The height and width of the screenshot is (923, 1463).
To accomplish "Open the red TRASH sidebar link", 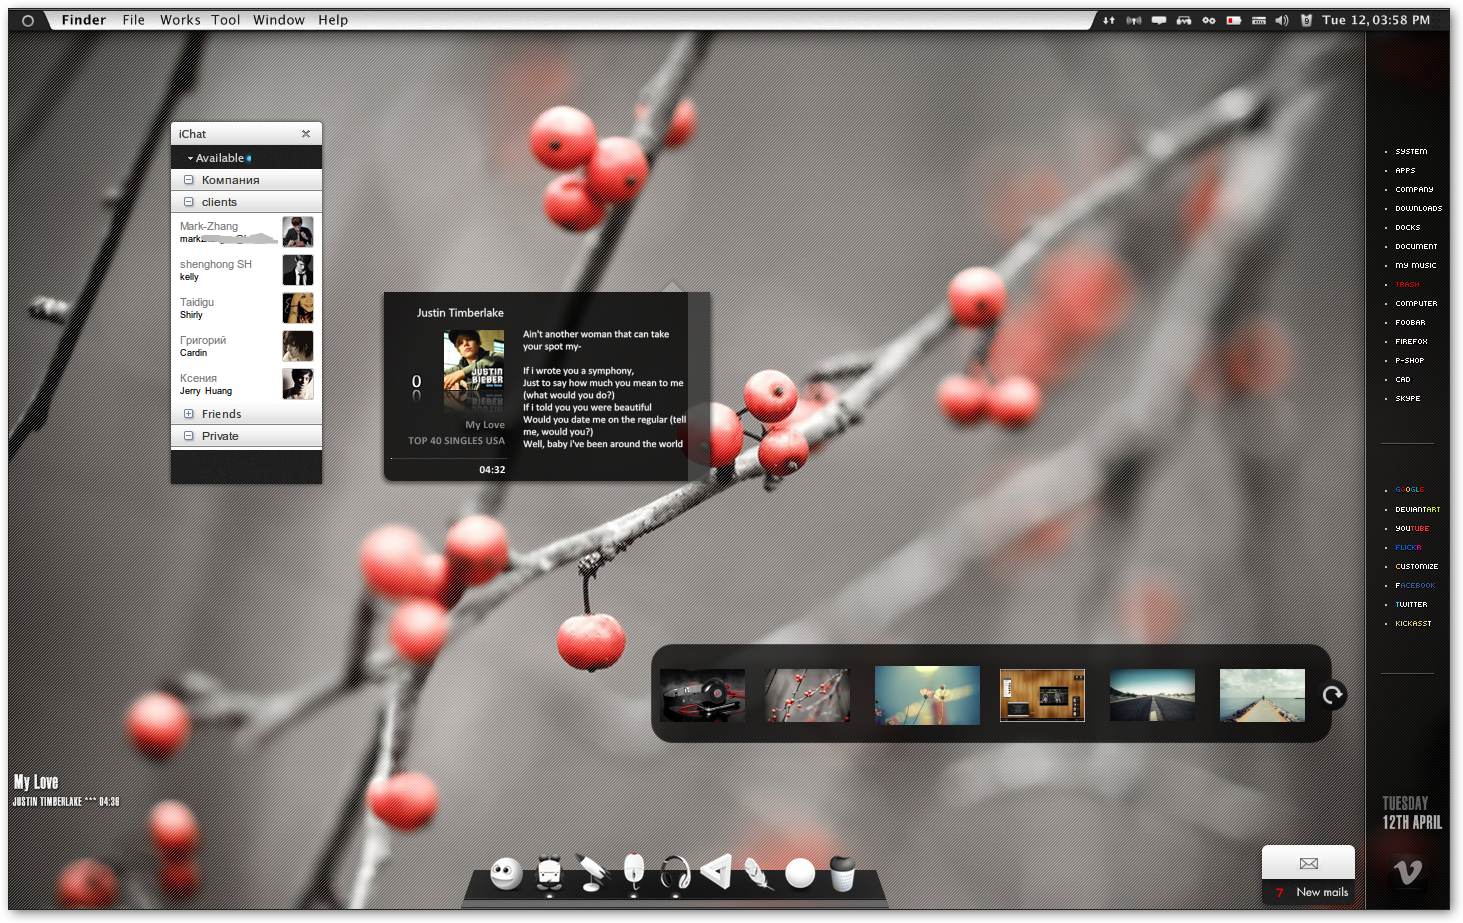I will [1407, 285].
